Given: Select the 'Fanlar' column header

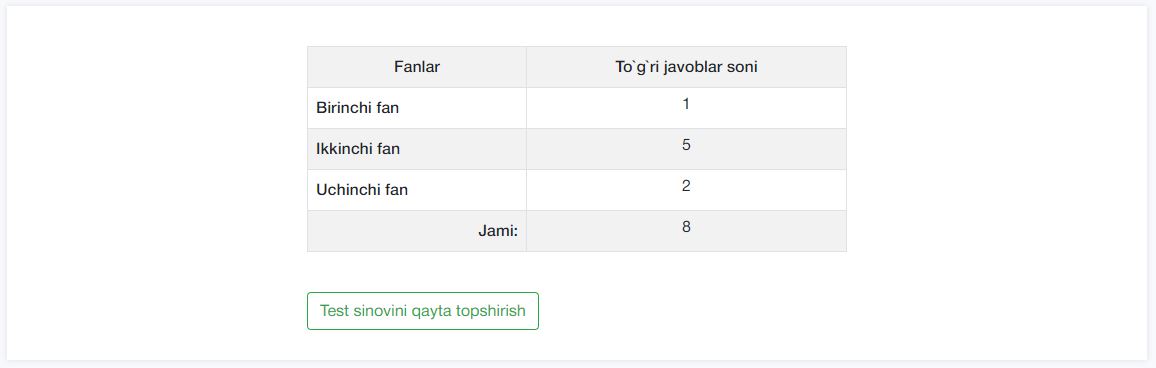Looking at the screenshot, I should tap(417, 67).
